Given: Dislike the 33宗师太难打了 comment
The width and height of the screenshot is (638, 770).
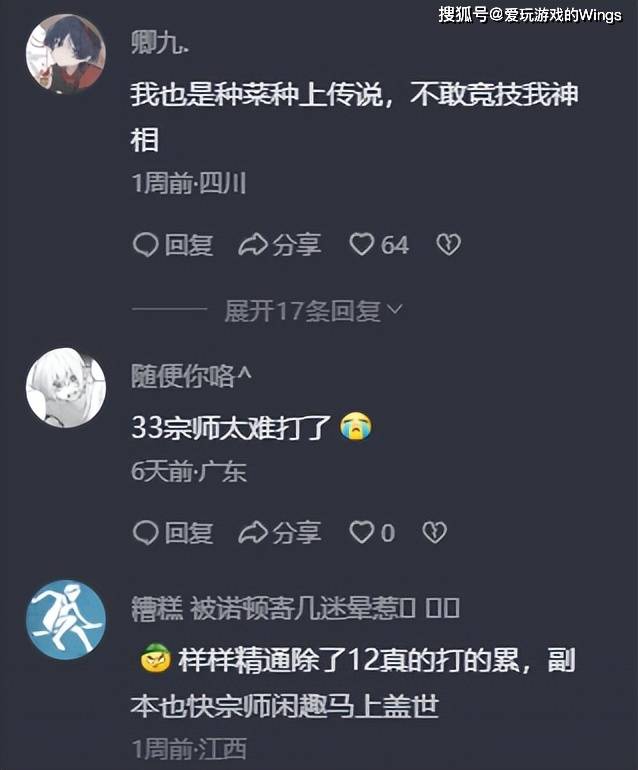Looking at the screenshot, I should 435,532.
